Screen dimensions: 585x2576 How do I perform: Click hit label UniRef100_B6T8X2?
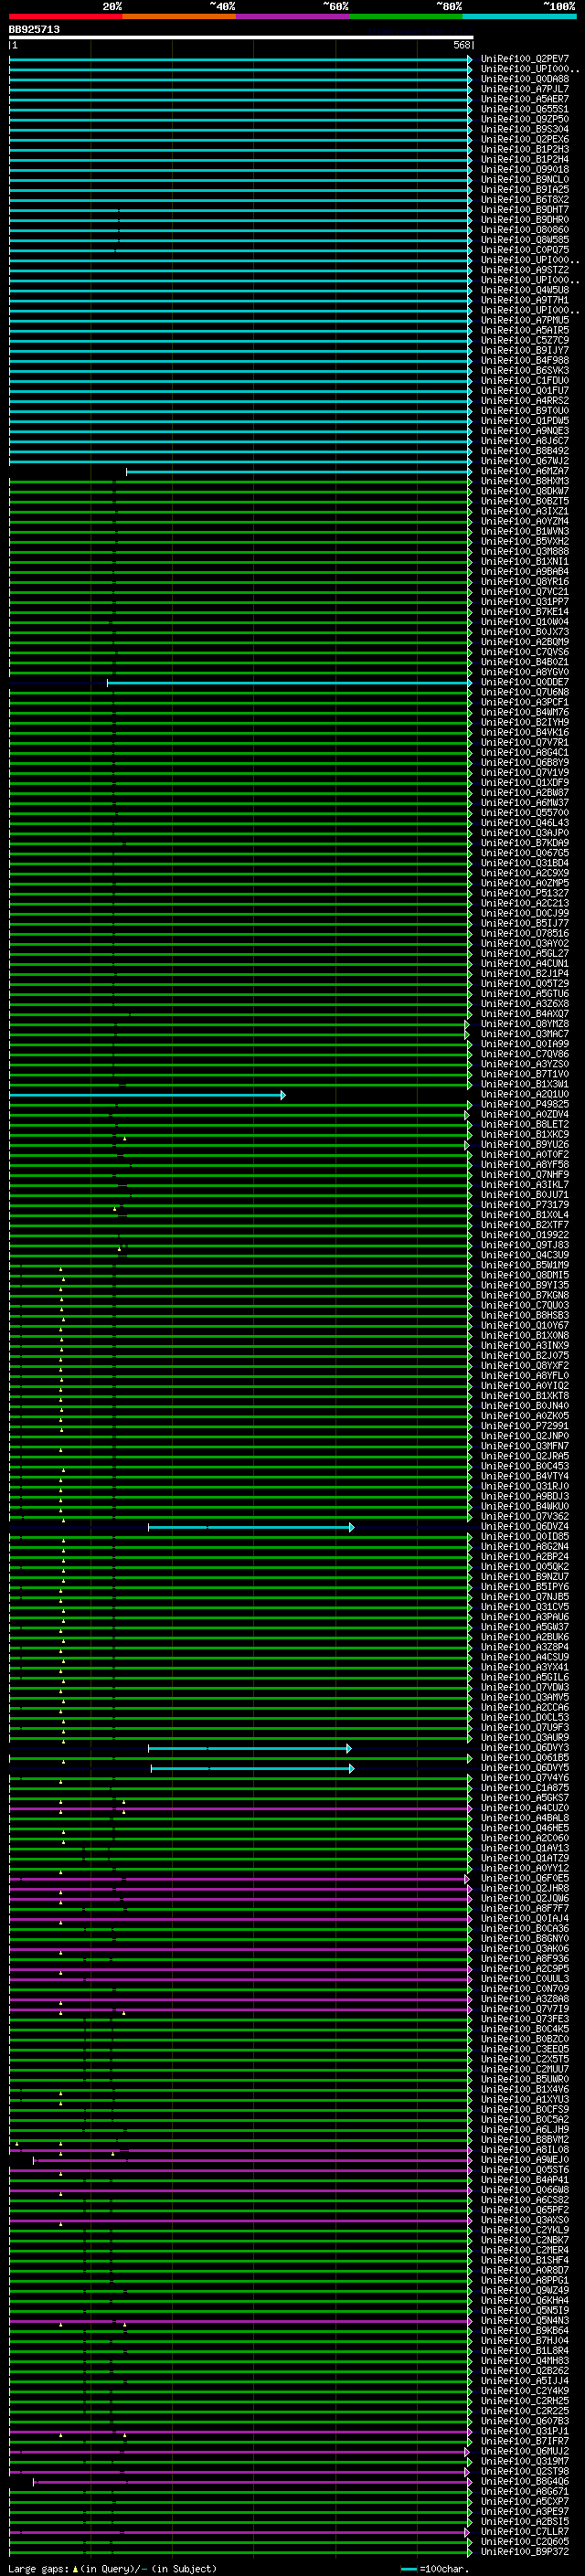coord(524,199)
